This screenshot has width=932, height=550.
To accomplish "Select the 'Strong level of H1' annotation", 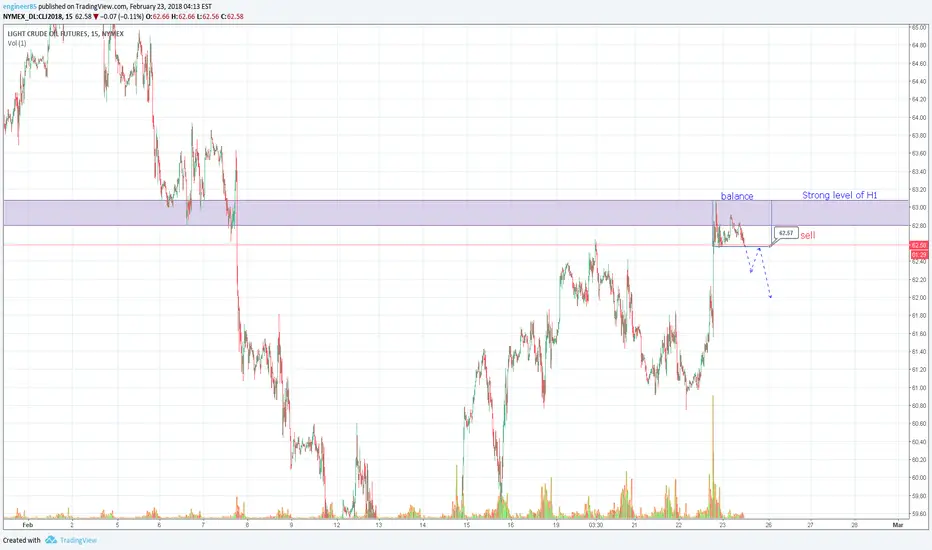I will [839, 195].
